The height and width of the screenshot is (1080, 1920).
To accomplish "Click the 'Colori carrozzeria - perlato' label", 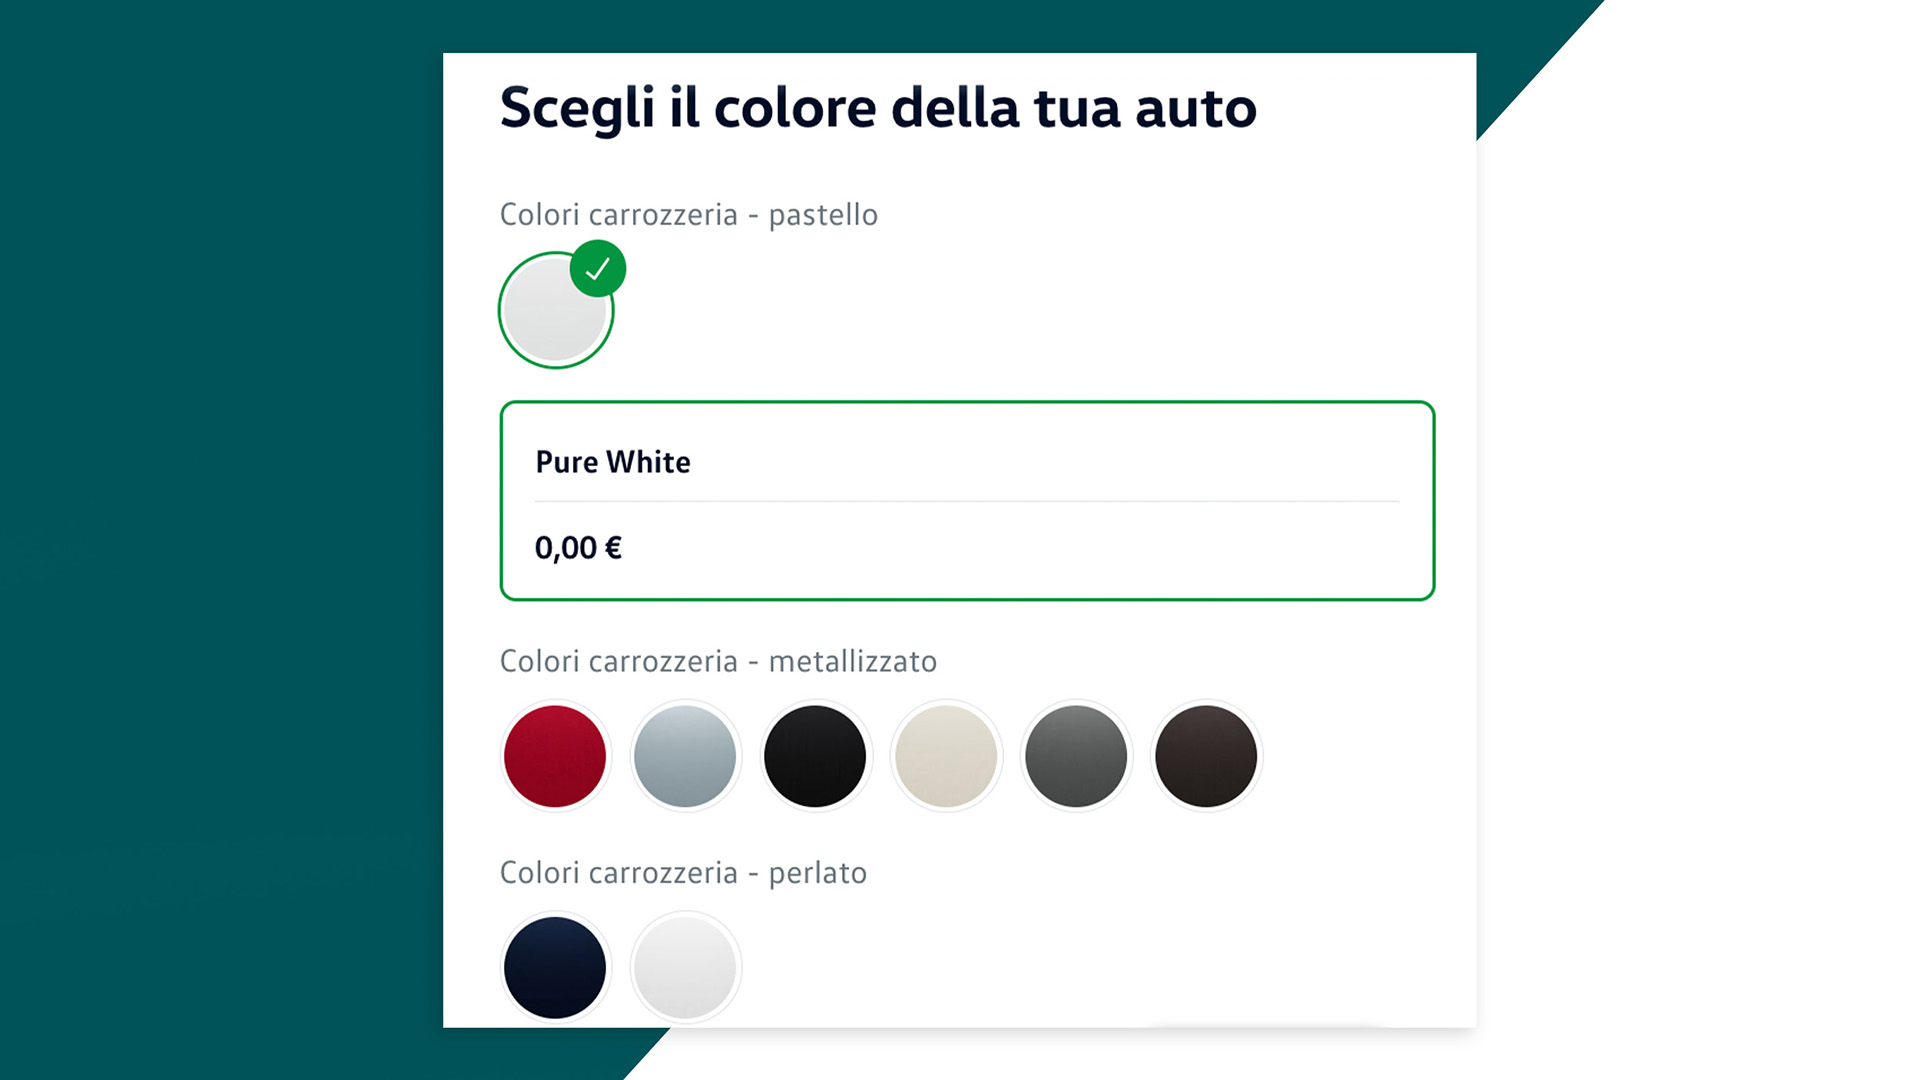I will pos(683,873).
